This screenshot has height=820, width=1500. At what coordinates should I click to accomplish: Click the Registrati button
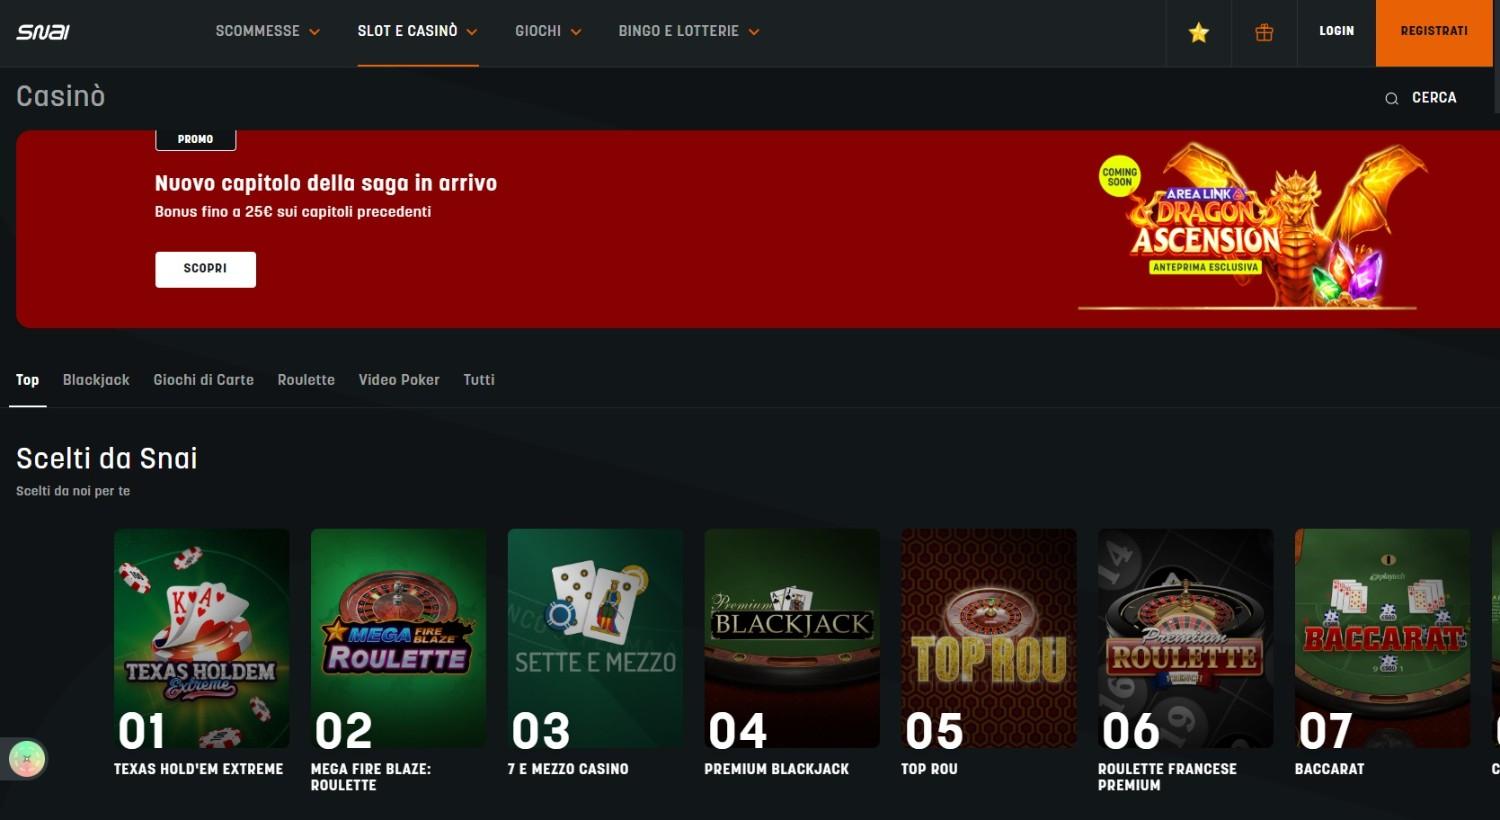(1433, 32)
